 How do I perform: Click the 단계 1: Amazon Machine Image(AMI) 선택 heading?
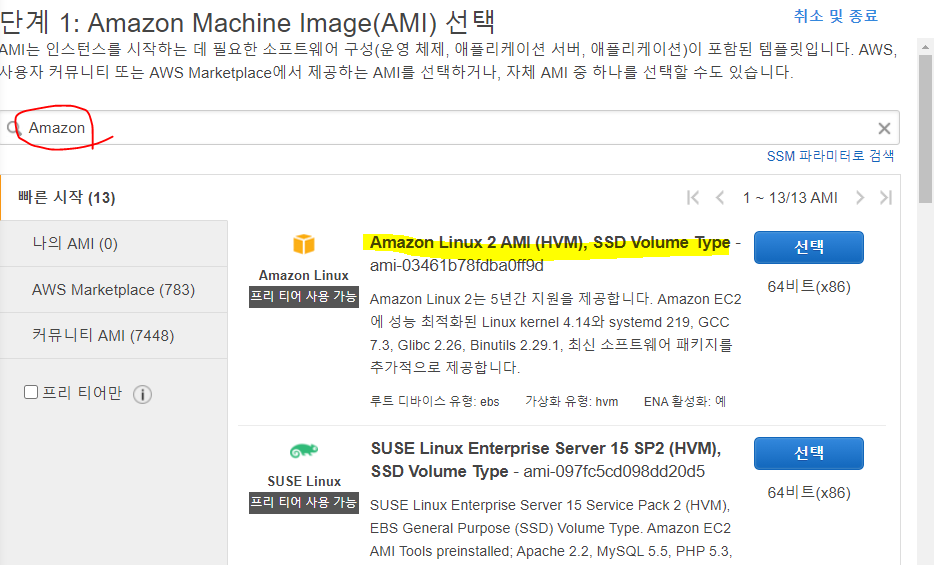tap(247, 23)
